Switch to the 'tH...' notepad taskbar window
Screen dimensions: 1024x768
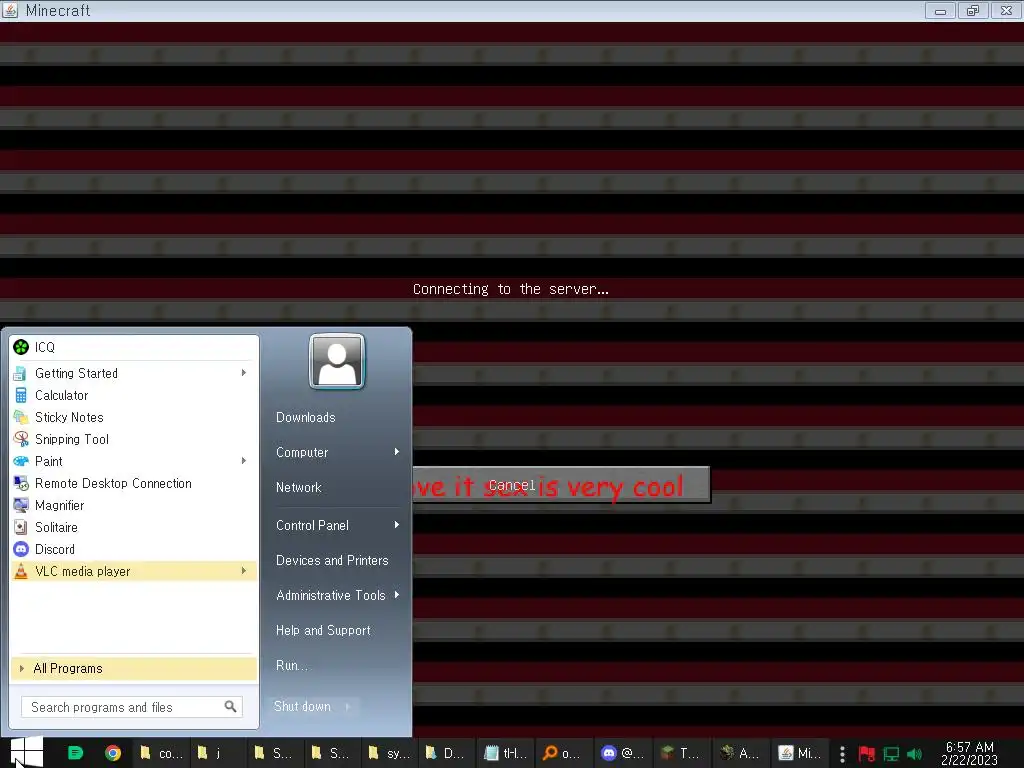pyautogui.click(x=505, y=753)
